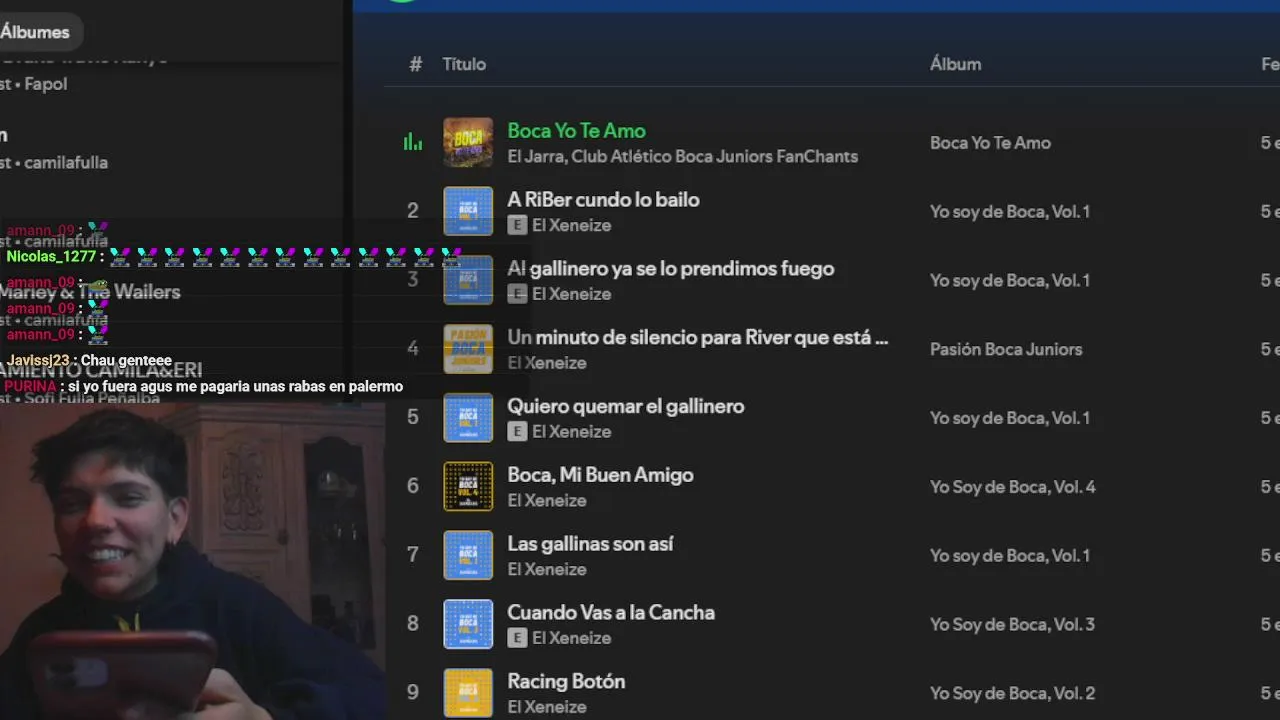
Task: Click the now-playing equalizer icon on track one
Action: (x=413, y=143)
